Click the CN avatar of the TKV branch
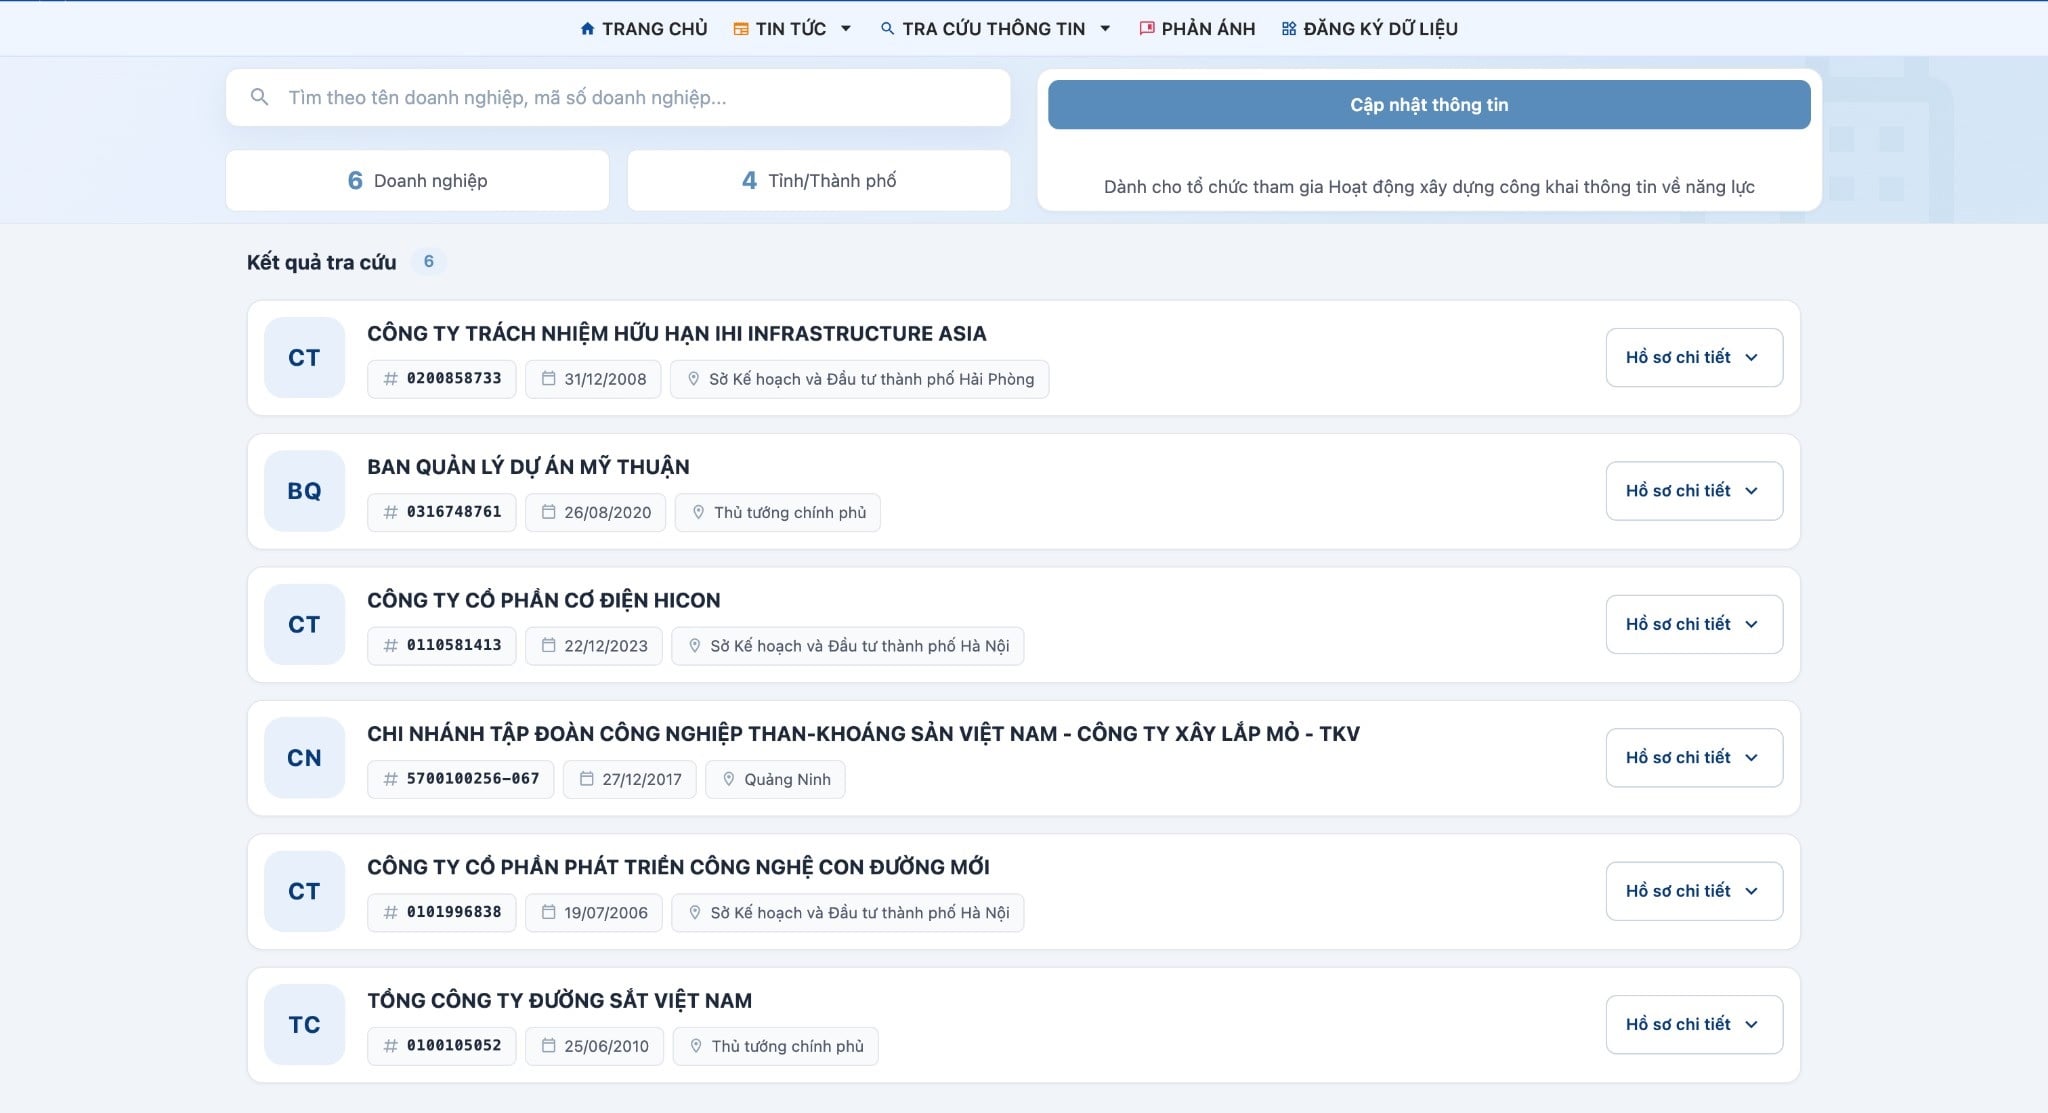Image resolution: width=2048 pixels, height=1113 pixels. 304,758
